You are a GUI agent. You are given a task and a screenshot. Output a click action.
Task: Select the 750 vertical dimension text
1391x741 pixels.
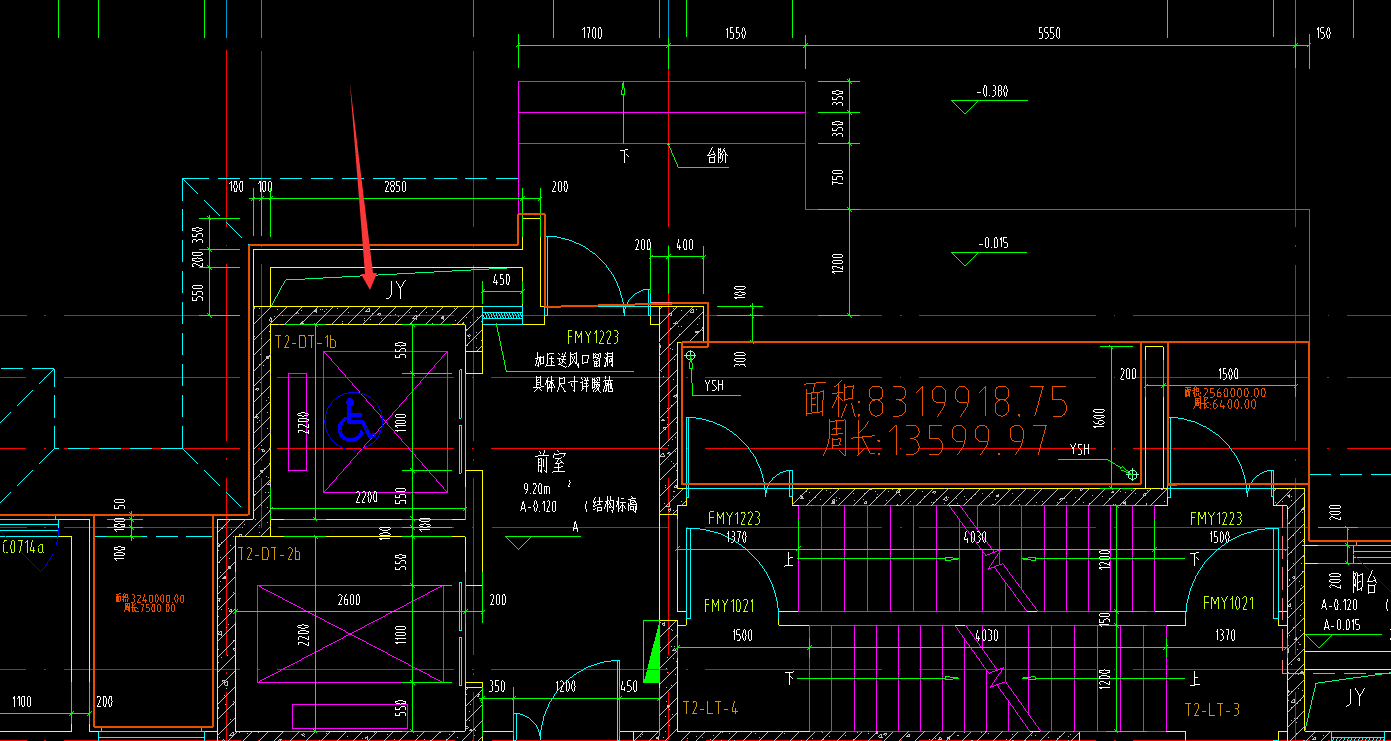coord(838,177)
